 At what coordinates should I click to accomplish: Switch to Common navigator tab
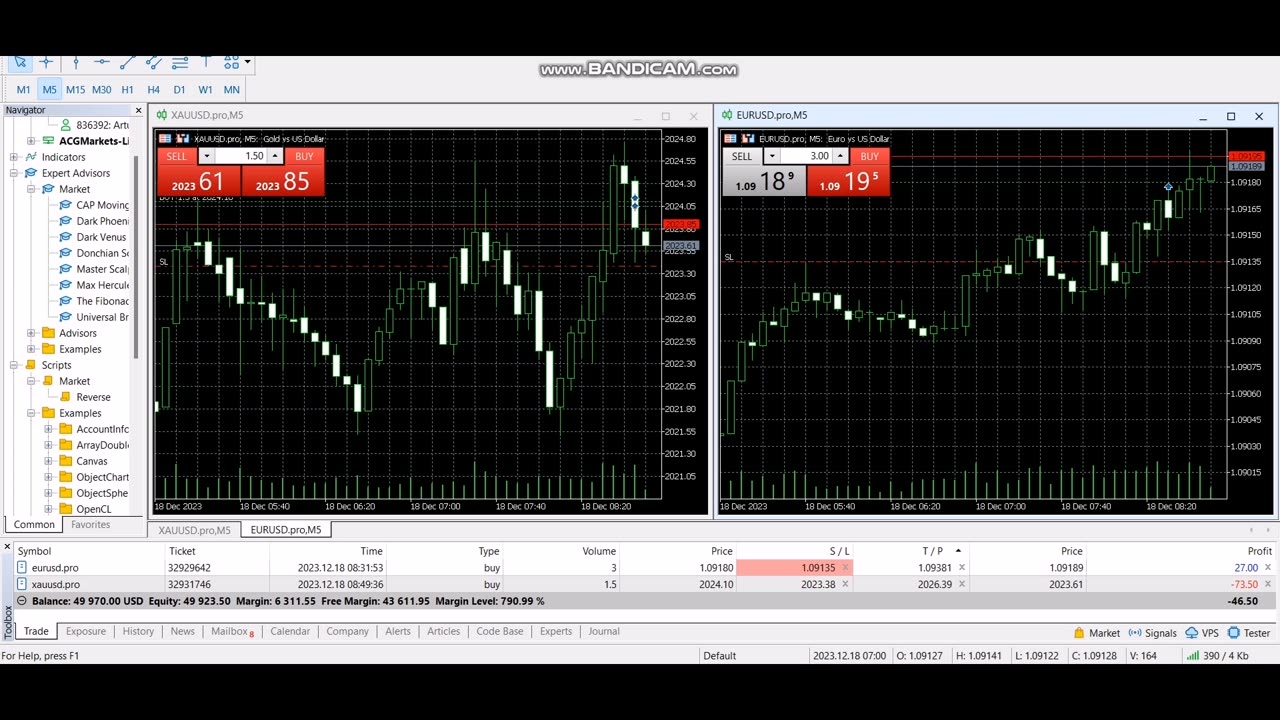click(x=34, y=524)
